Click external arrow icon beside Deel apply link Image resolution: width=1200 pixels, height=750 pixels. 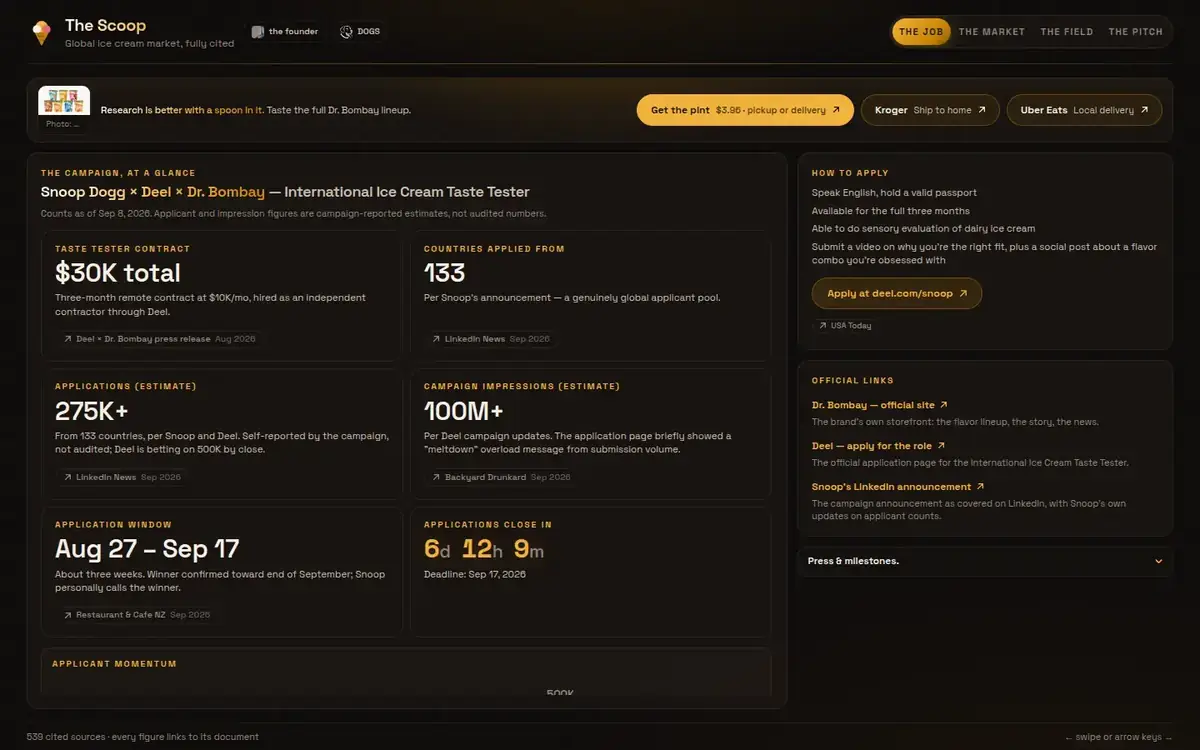pyautogui.click(x=941, y=446)
